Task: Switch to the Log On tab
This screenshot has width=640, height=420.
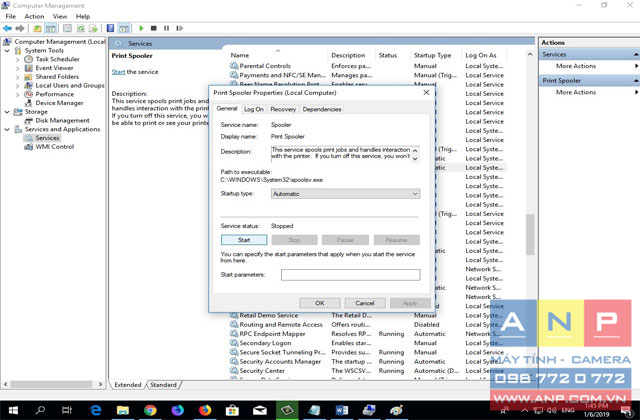Action: pyautogui.click(x=253, y=109)
